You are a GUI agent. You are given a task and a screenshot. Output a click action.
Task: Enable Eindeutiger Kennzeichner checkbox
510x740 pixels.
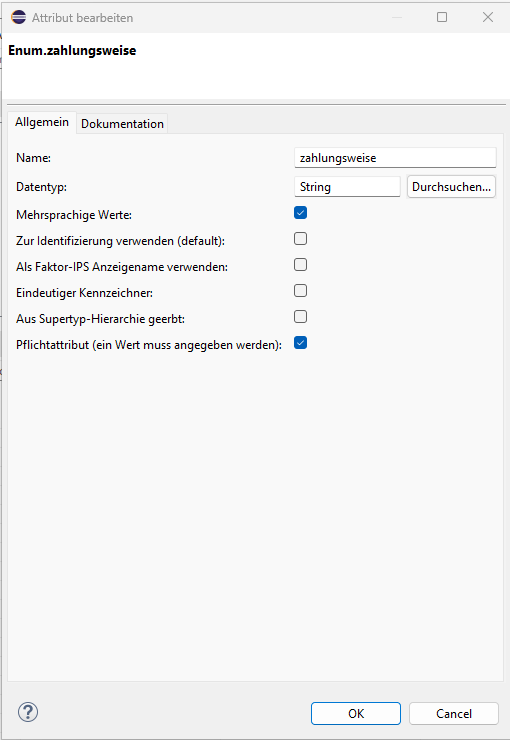pos(301,291)
